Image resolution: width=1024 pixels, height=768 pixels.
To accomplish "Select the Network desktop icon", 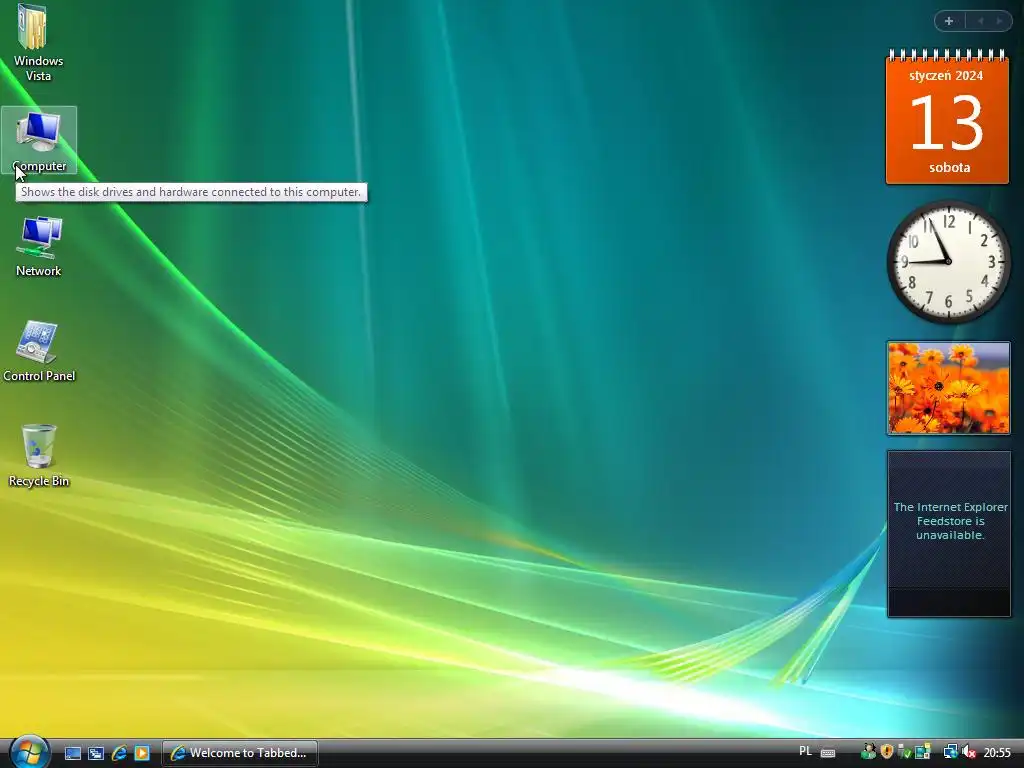I will (x=39, y=247).
